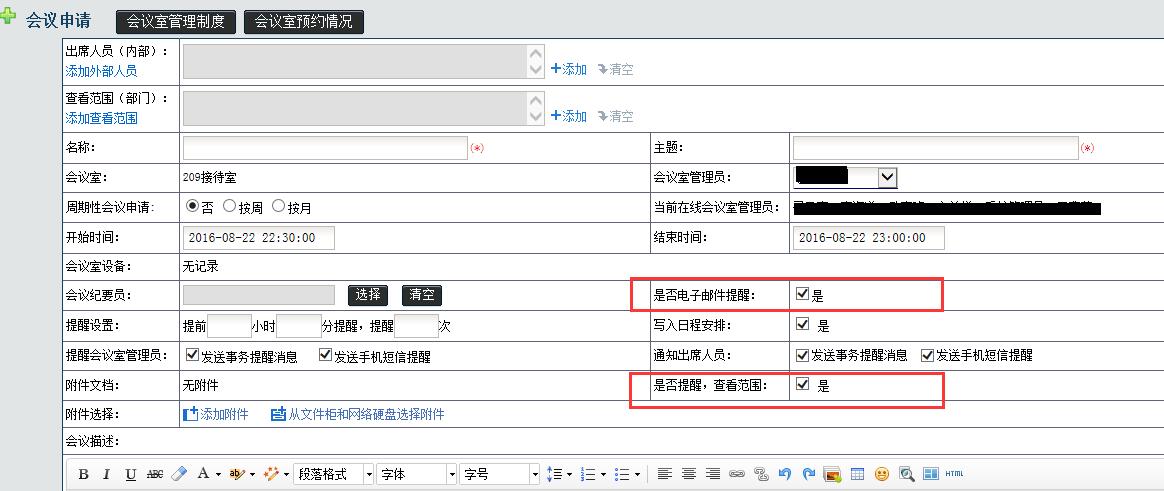This screenshot has height=491, width=1164.
Task: Uncheck the 是否电子邮件提醒 checkbox
Action: click(802, 295)
